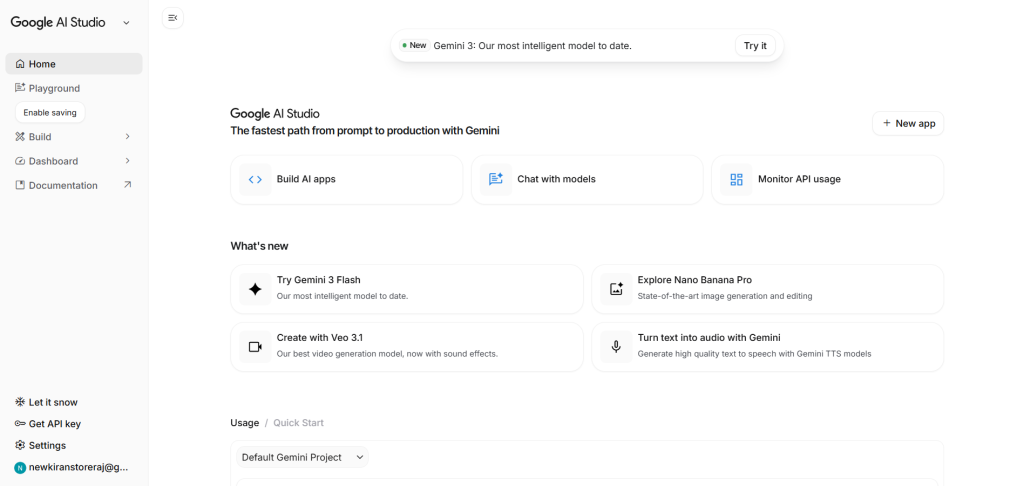Click the Chat with models icon
The image size is (1024, 486).
(495, 180)
